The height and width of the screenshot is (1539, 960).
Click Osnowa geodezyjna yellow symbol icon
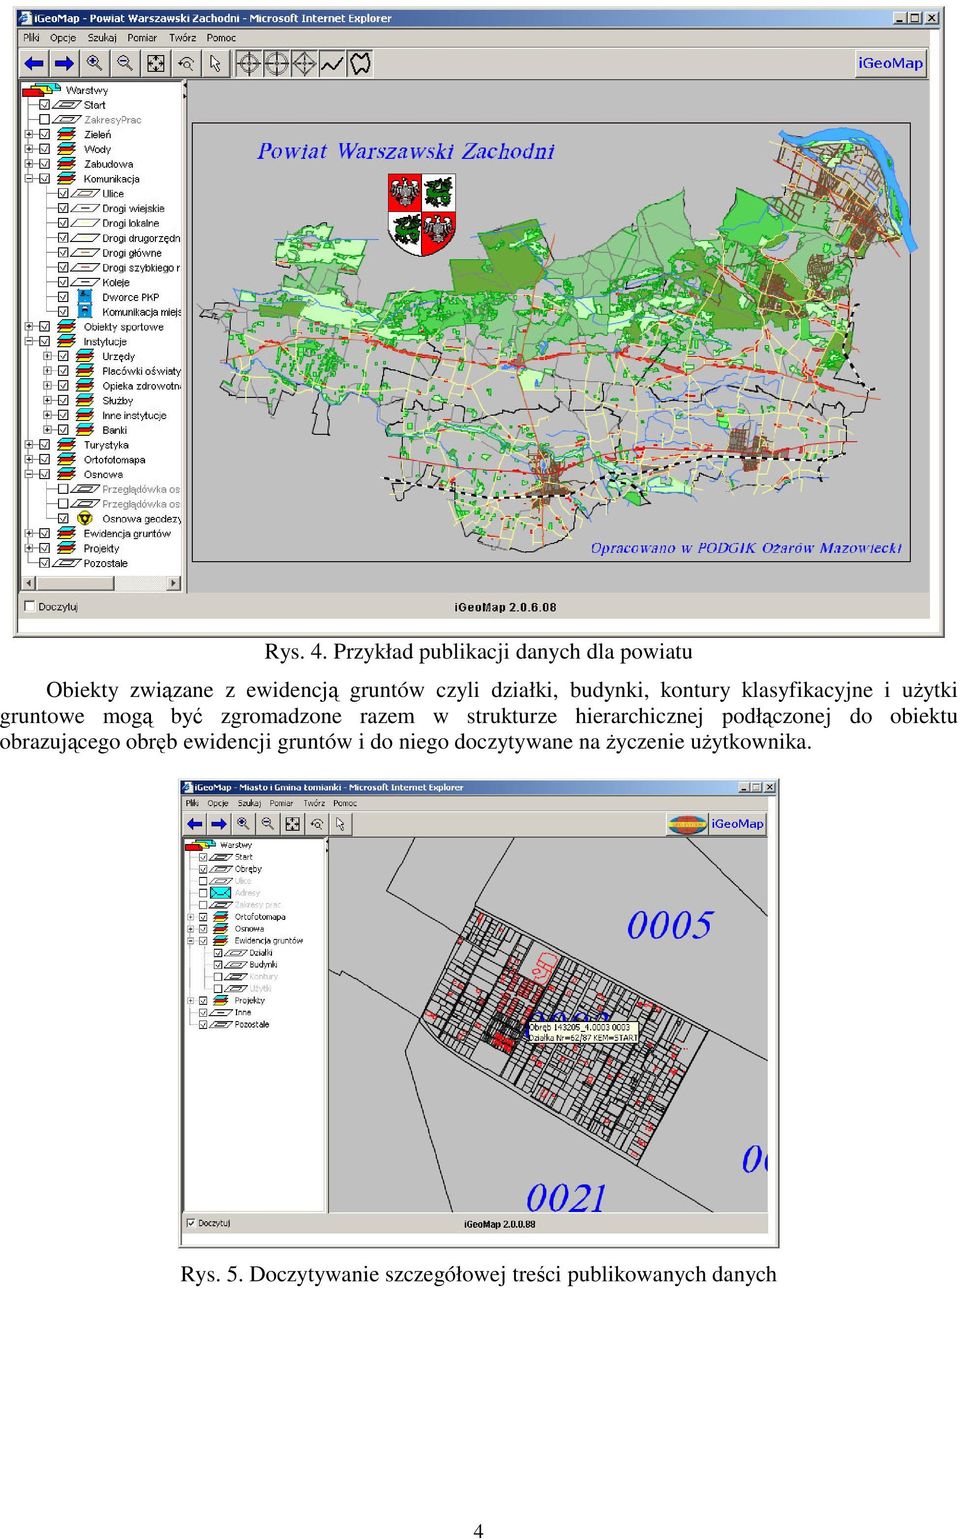click(85, 518)
